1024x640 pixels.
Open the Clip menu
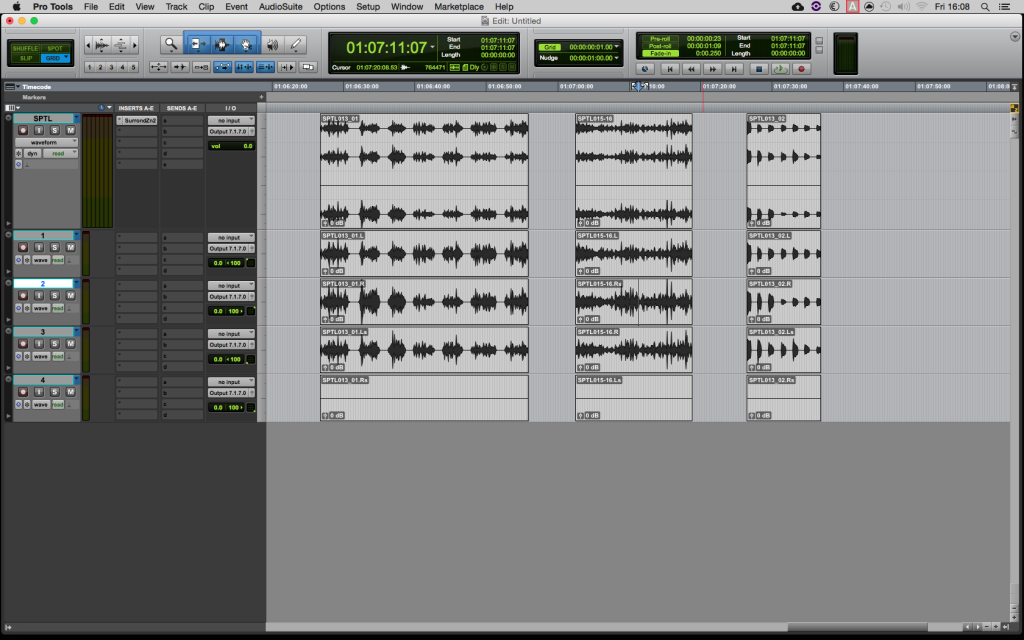(x=206, y=7)
